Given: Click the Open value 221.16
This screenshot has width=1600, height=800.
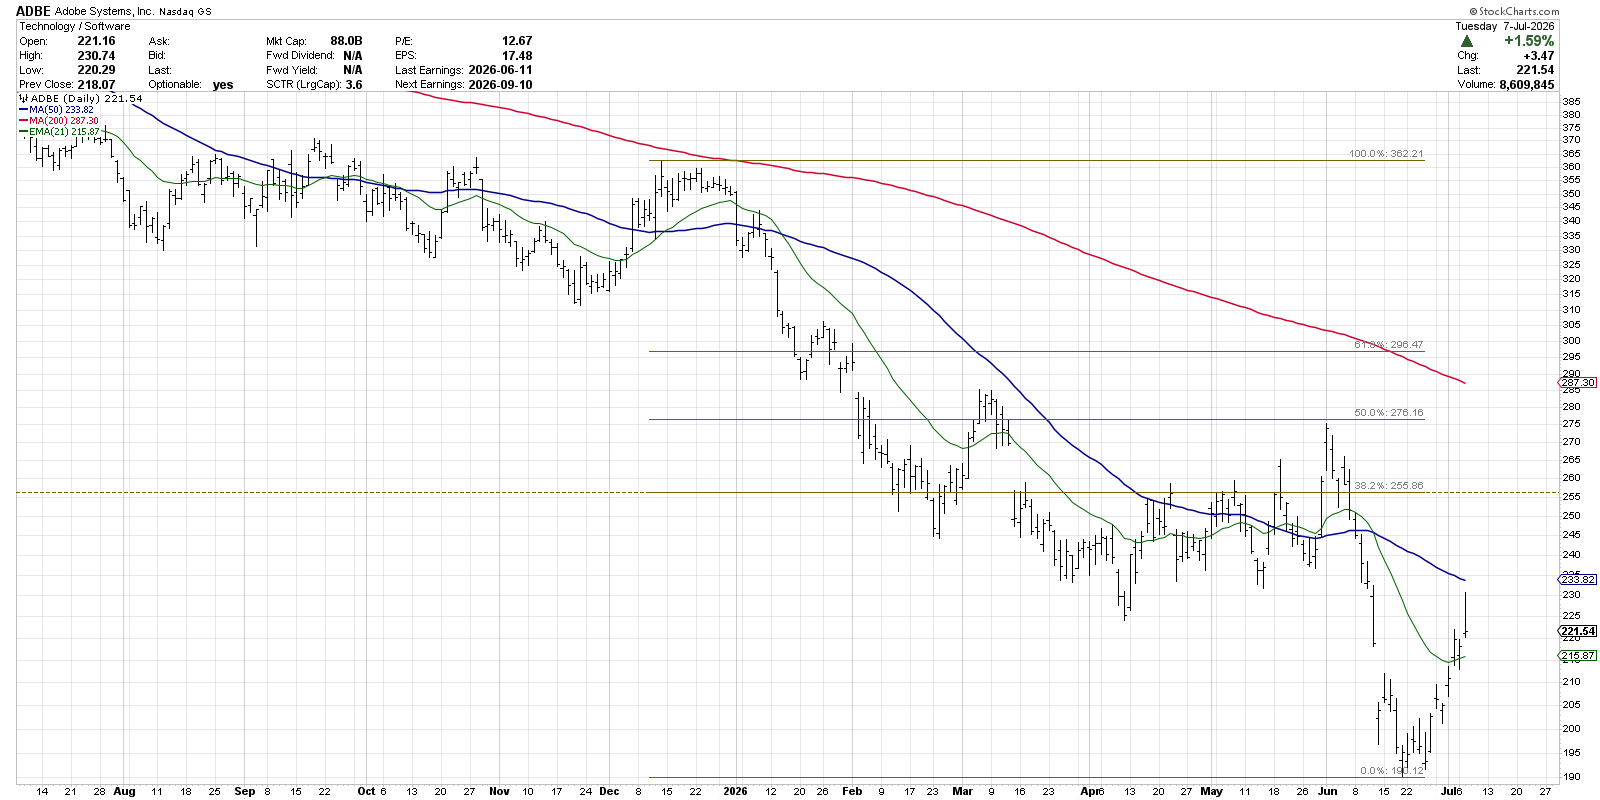Looking at the screenshot, I should (x=96, y=41).
